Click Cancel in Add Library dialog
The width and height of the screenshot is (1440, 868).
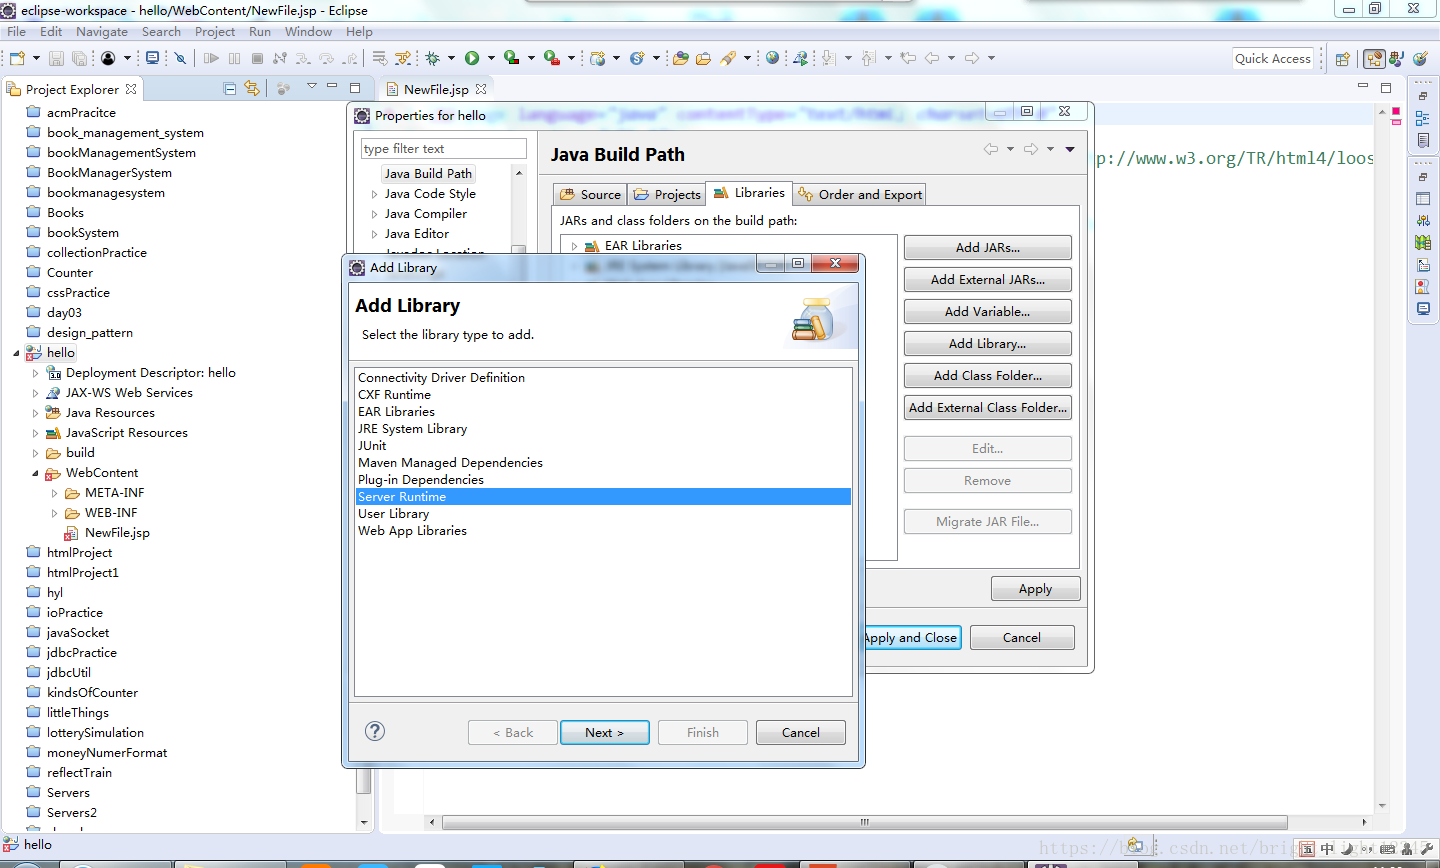click(x=801, y=732)
